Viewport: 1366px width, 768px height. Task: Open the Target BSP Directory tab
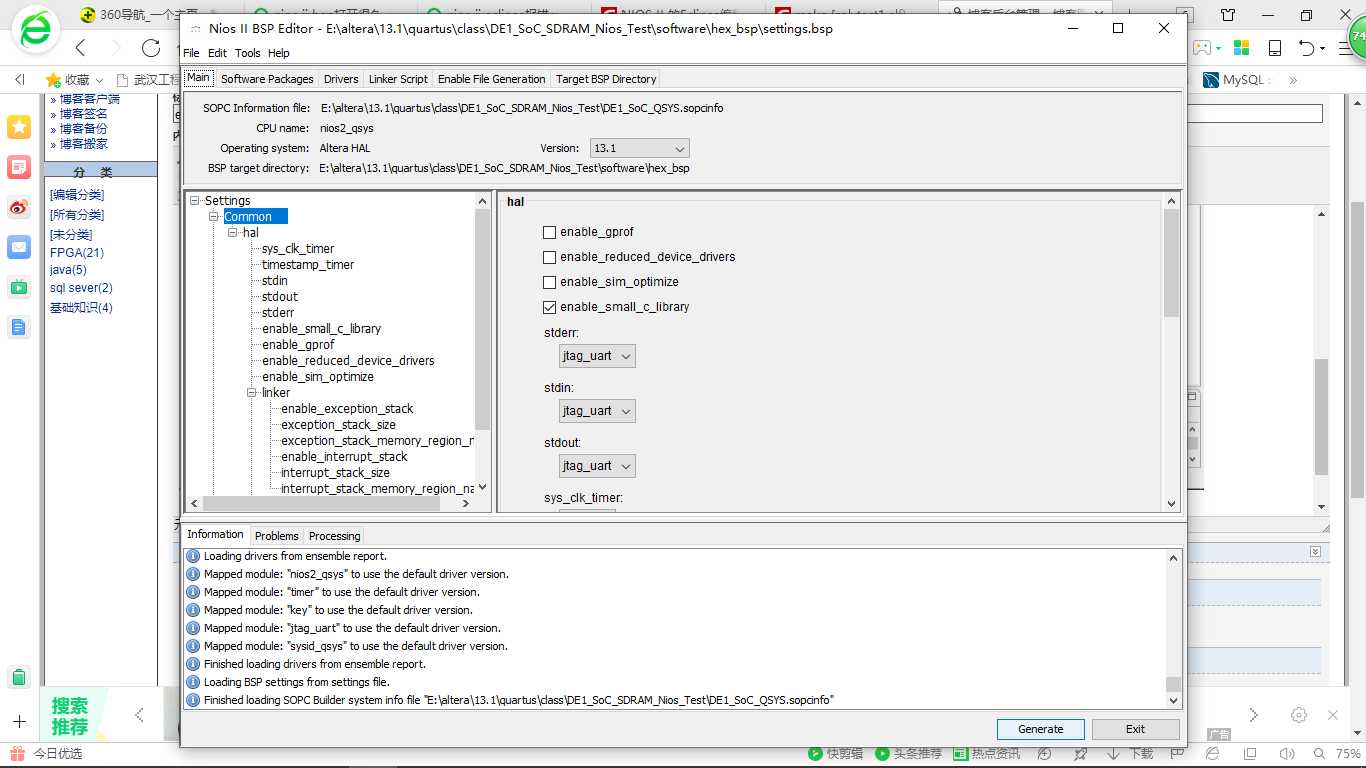click(x=606, y=79)
